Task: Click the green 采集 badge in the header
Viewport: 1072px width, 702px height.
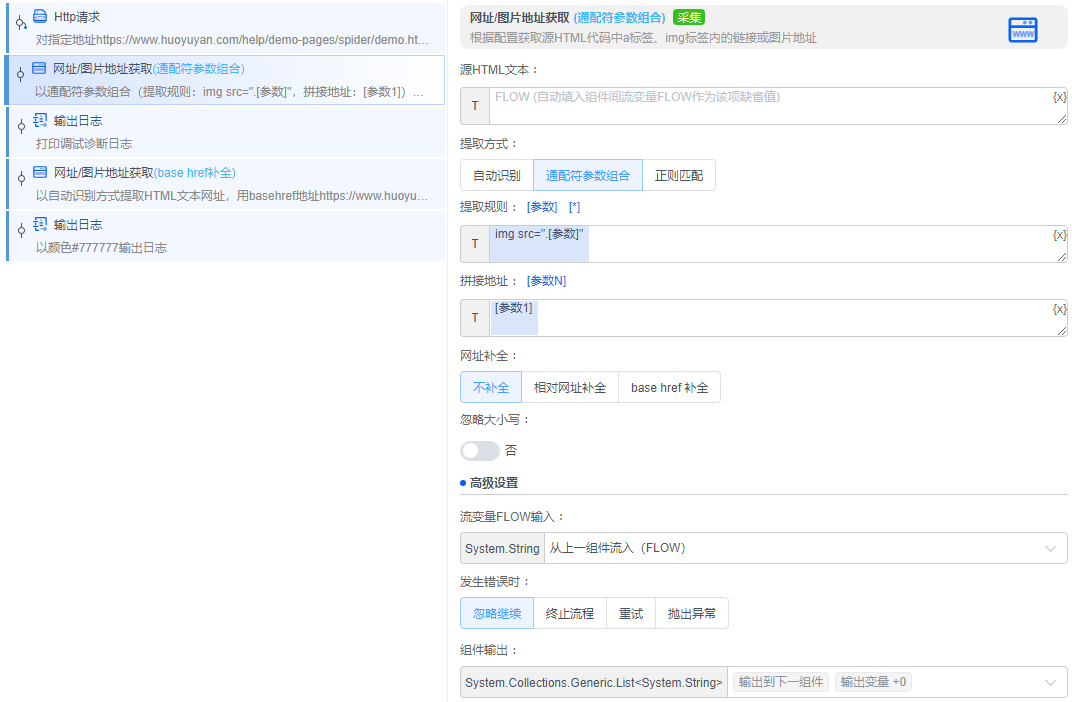Action: click(x=689, y=17)
